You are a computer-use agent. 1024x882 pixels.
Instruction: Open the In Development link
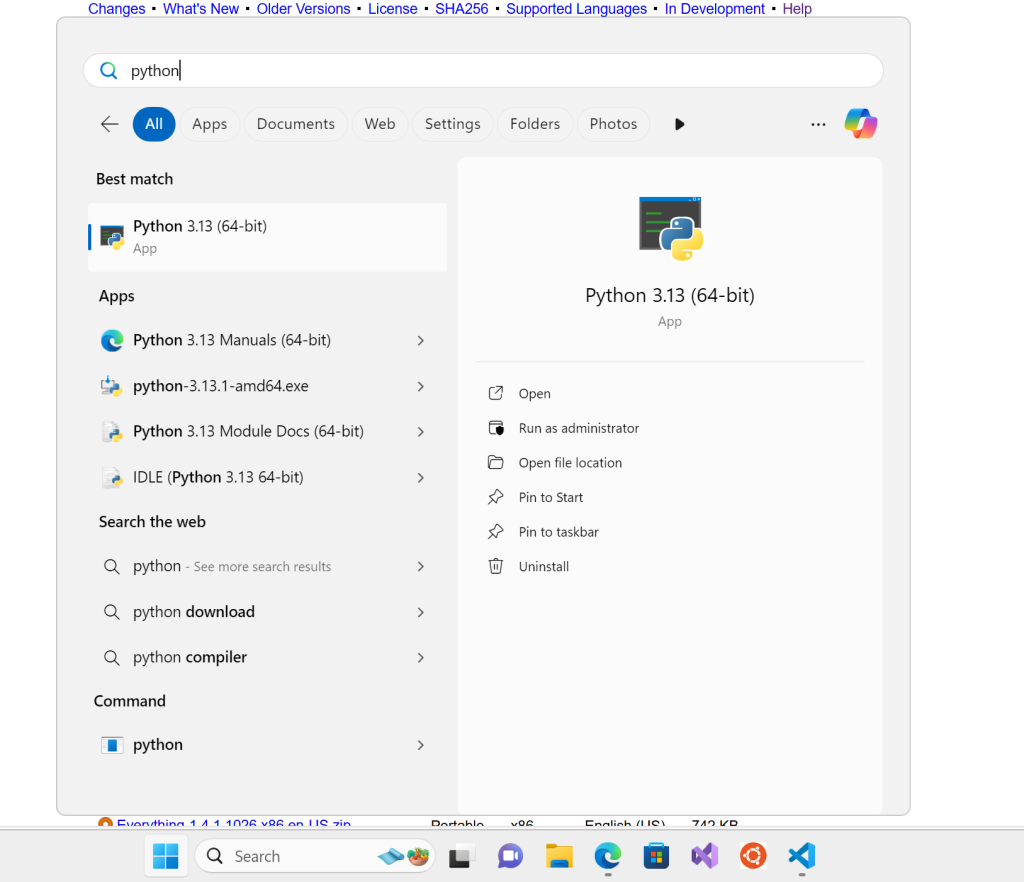coord(714,9)
